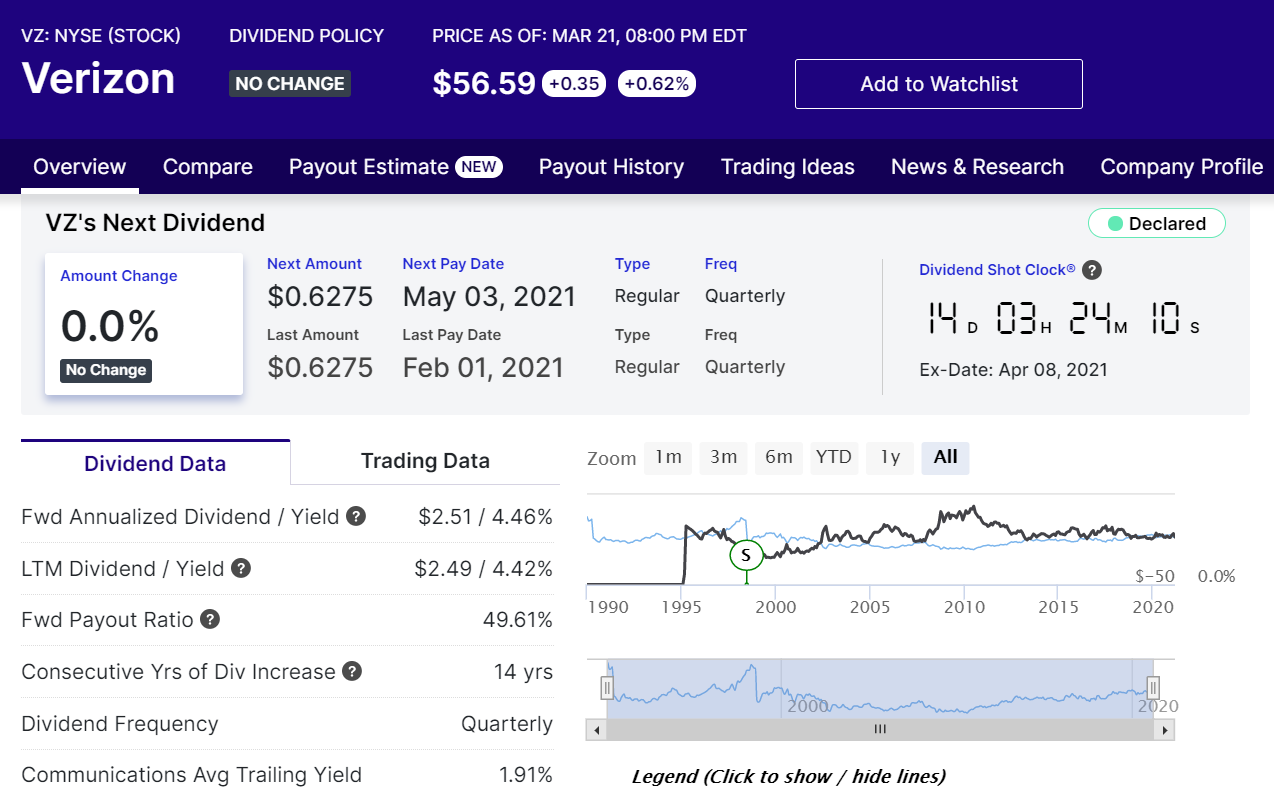1274x797 pixels.
Task: Open the Trading Ideas tab
Action: pos(788,167)
